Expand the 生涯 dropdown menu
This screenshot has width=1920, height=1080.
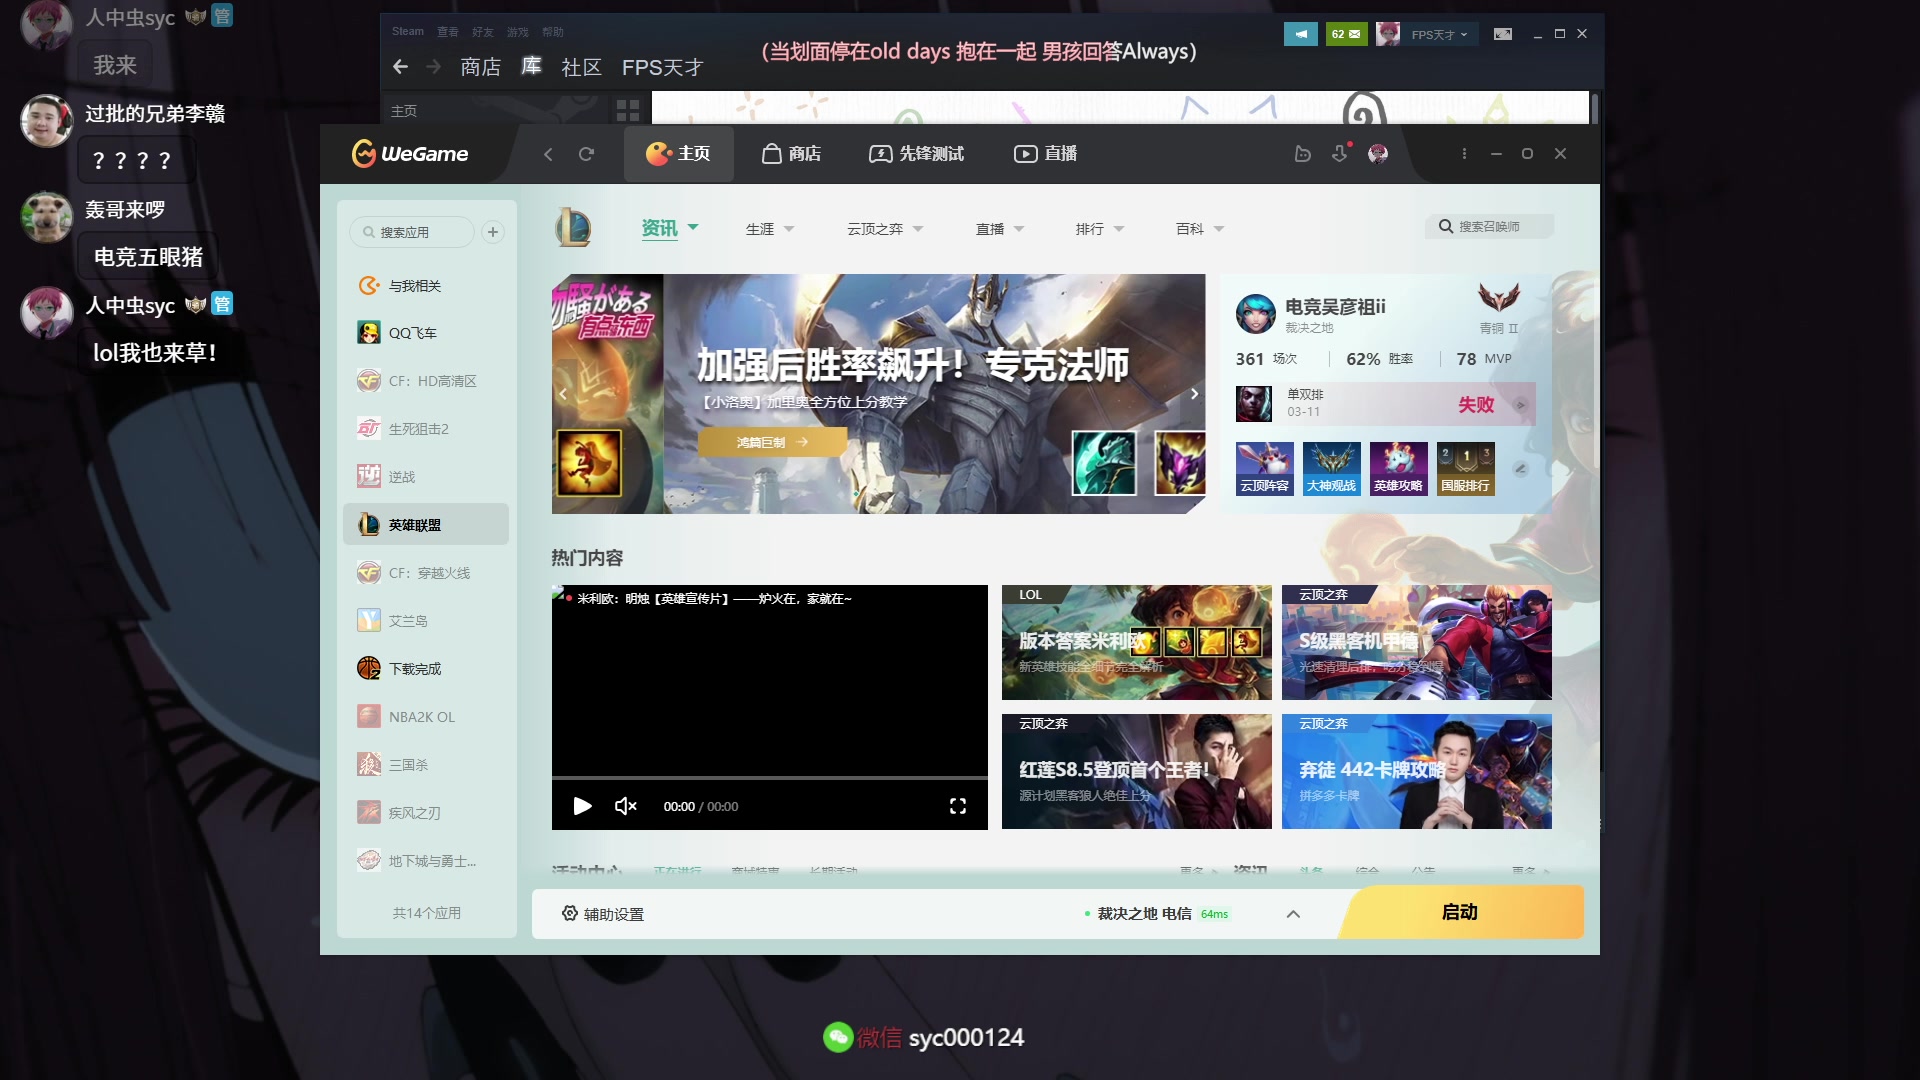(x=770, y=229)
